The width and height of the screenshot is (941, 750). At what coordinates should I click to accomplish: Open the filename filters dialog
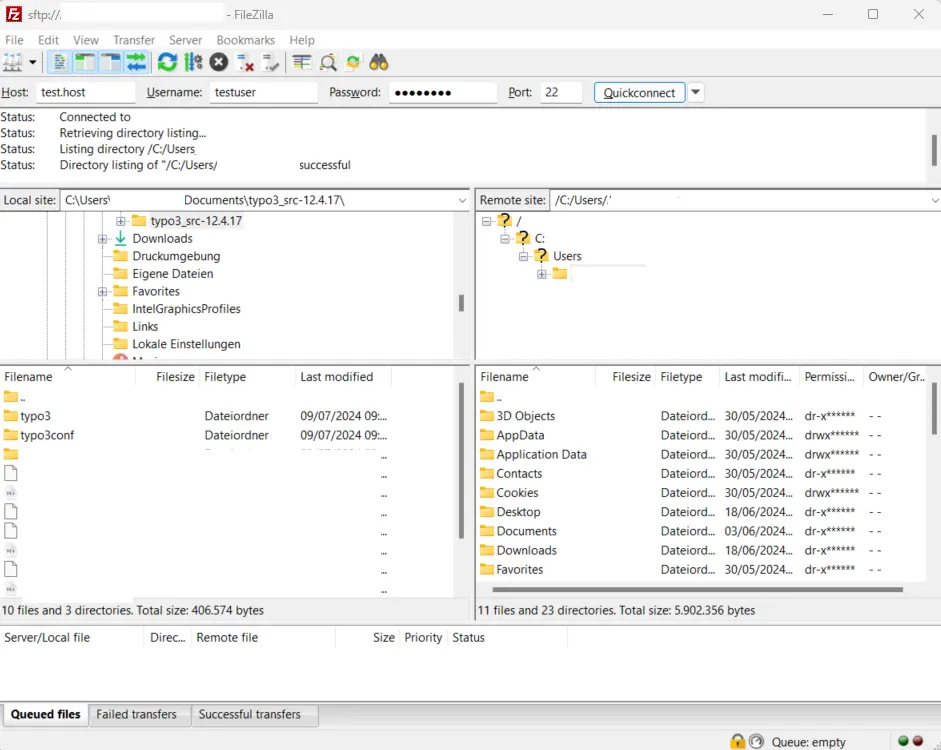pos(300,62)
